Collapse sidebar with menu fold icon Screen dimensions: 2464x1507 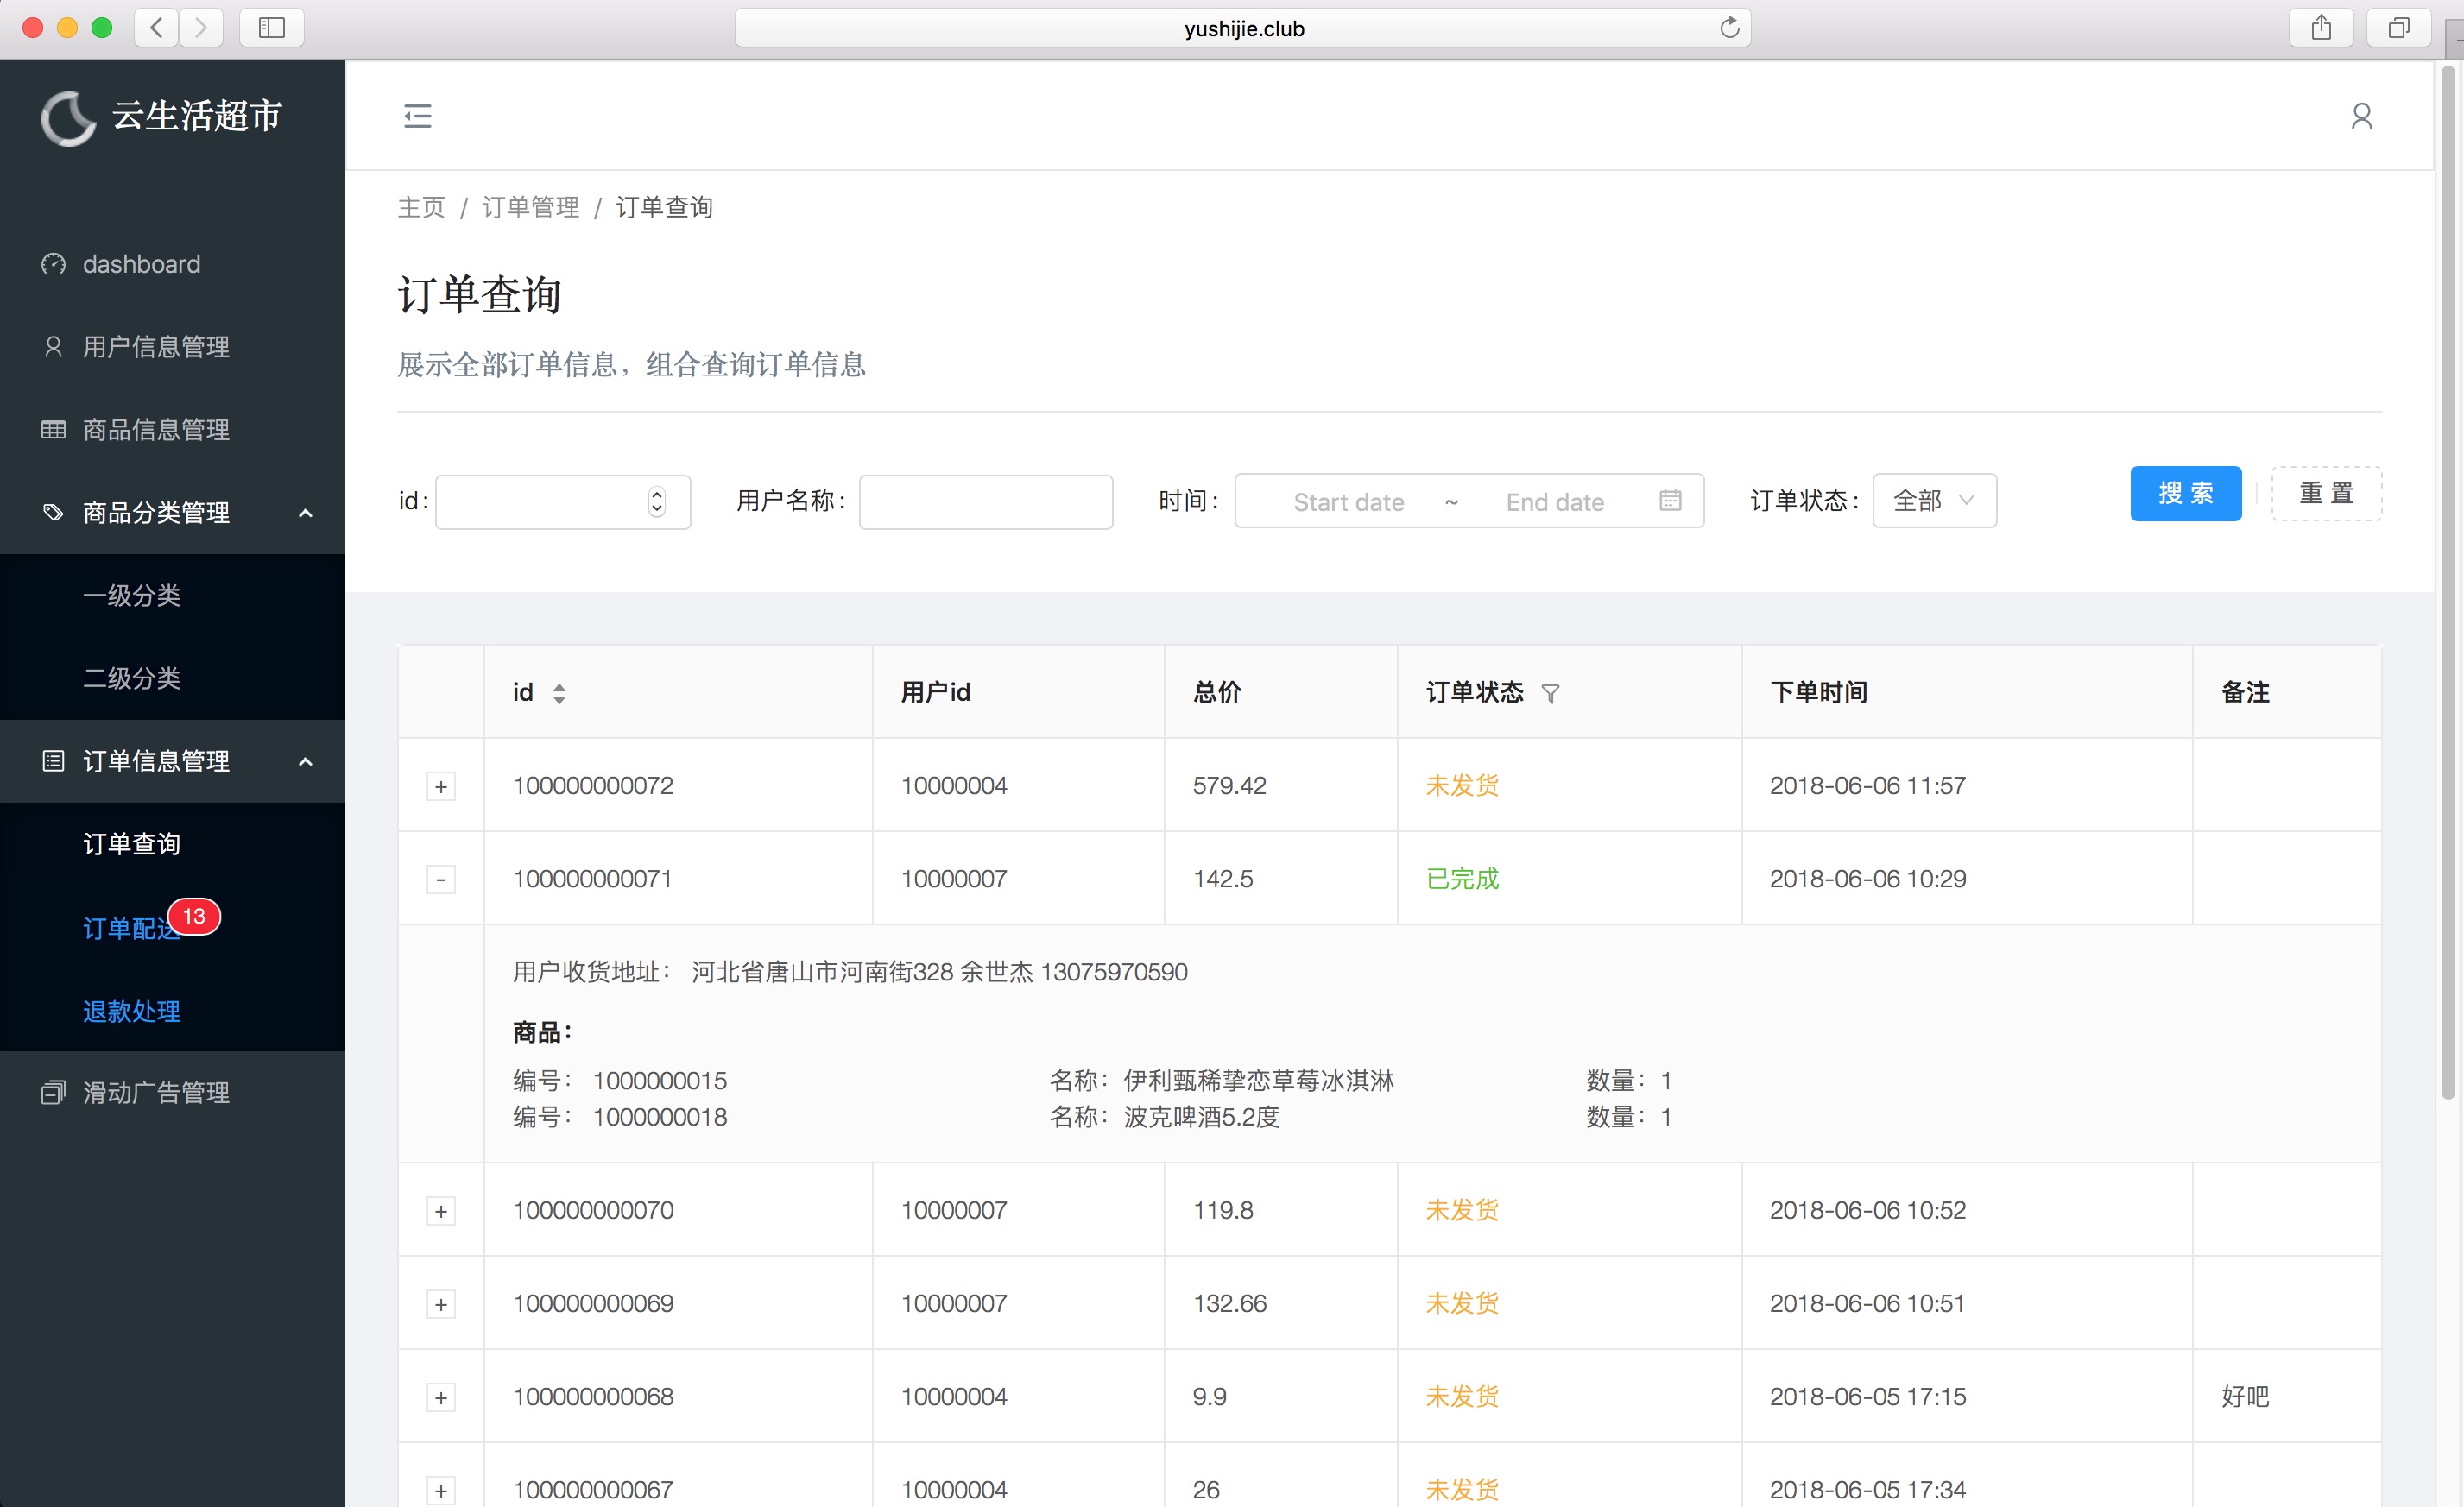point(417,116)
